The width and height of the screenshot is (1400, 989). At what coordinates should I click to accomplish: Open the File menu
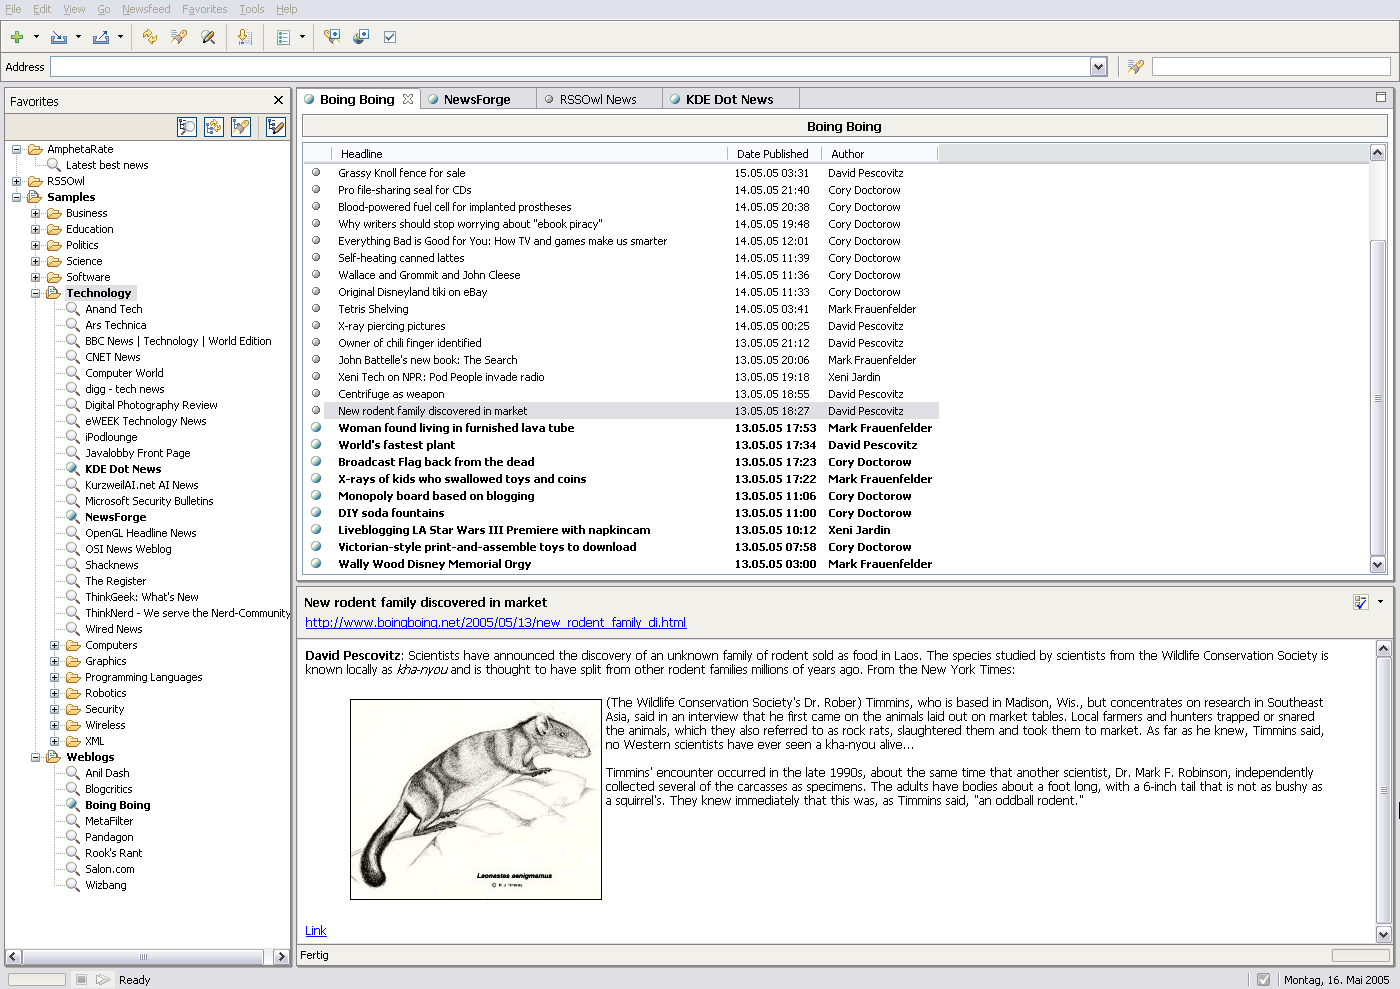[x=13, y=9]
